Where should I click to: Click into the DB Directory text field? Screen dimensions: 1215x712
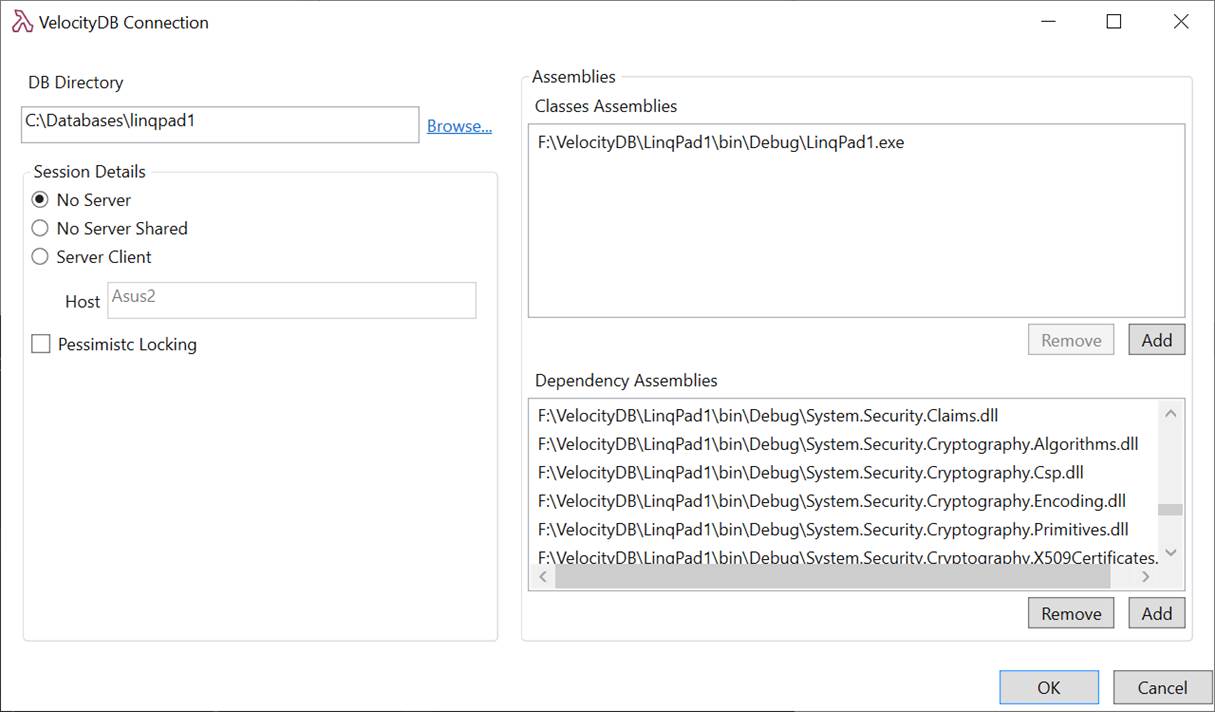(x=220, y=125)
